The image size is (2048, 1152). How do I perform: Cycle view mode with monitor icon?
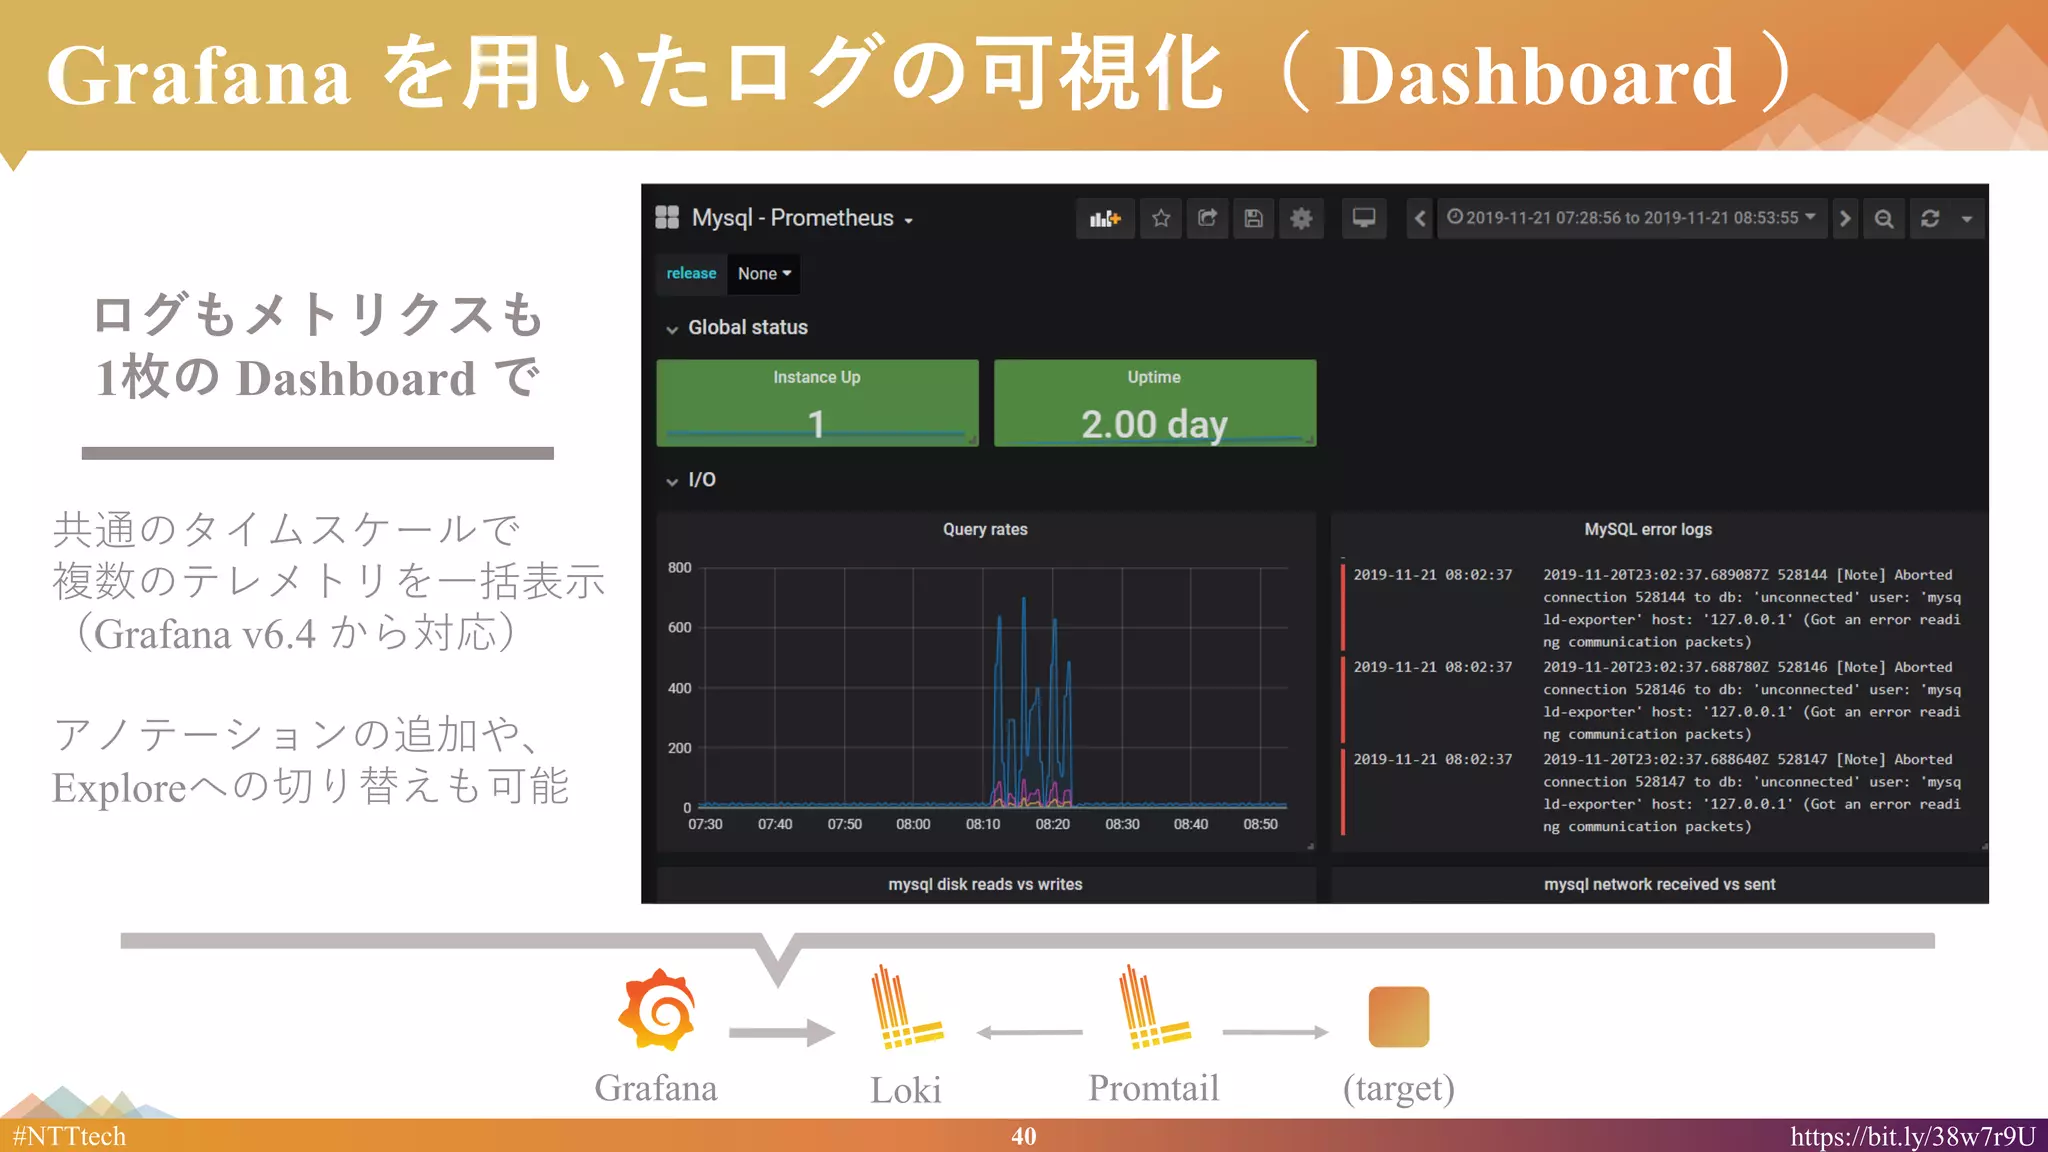click(1364, 218)
